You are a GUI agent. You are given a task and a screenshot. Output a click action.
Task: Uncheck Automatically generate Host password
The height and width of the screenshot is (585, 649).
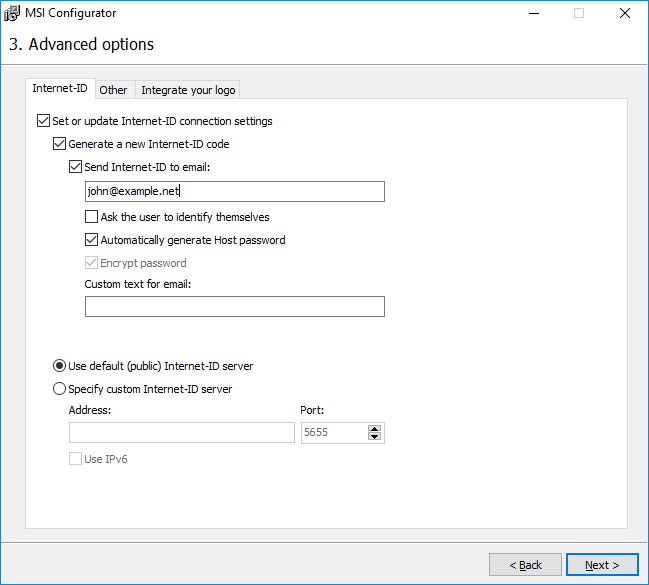click(x=92, y=240)
